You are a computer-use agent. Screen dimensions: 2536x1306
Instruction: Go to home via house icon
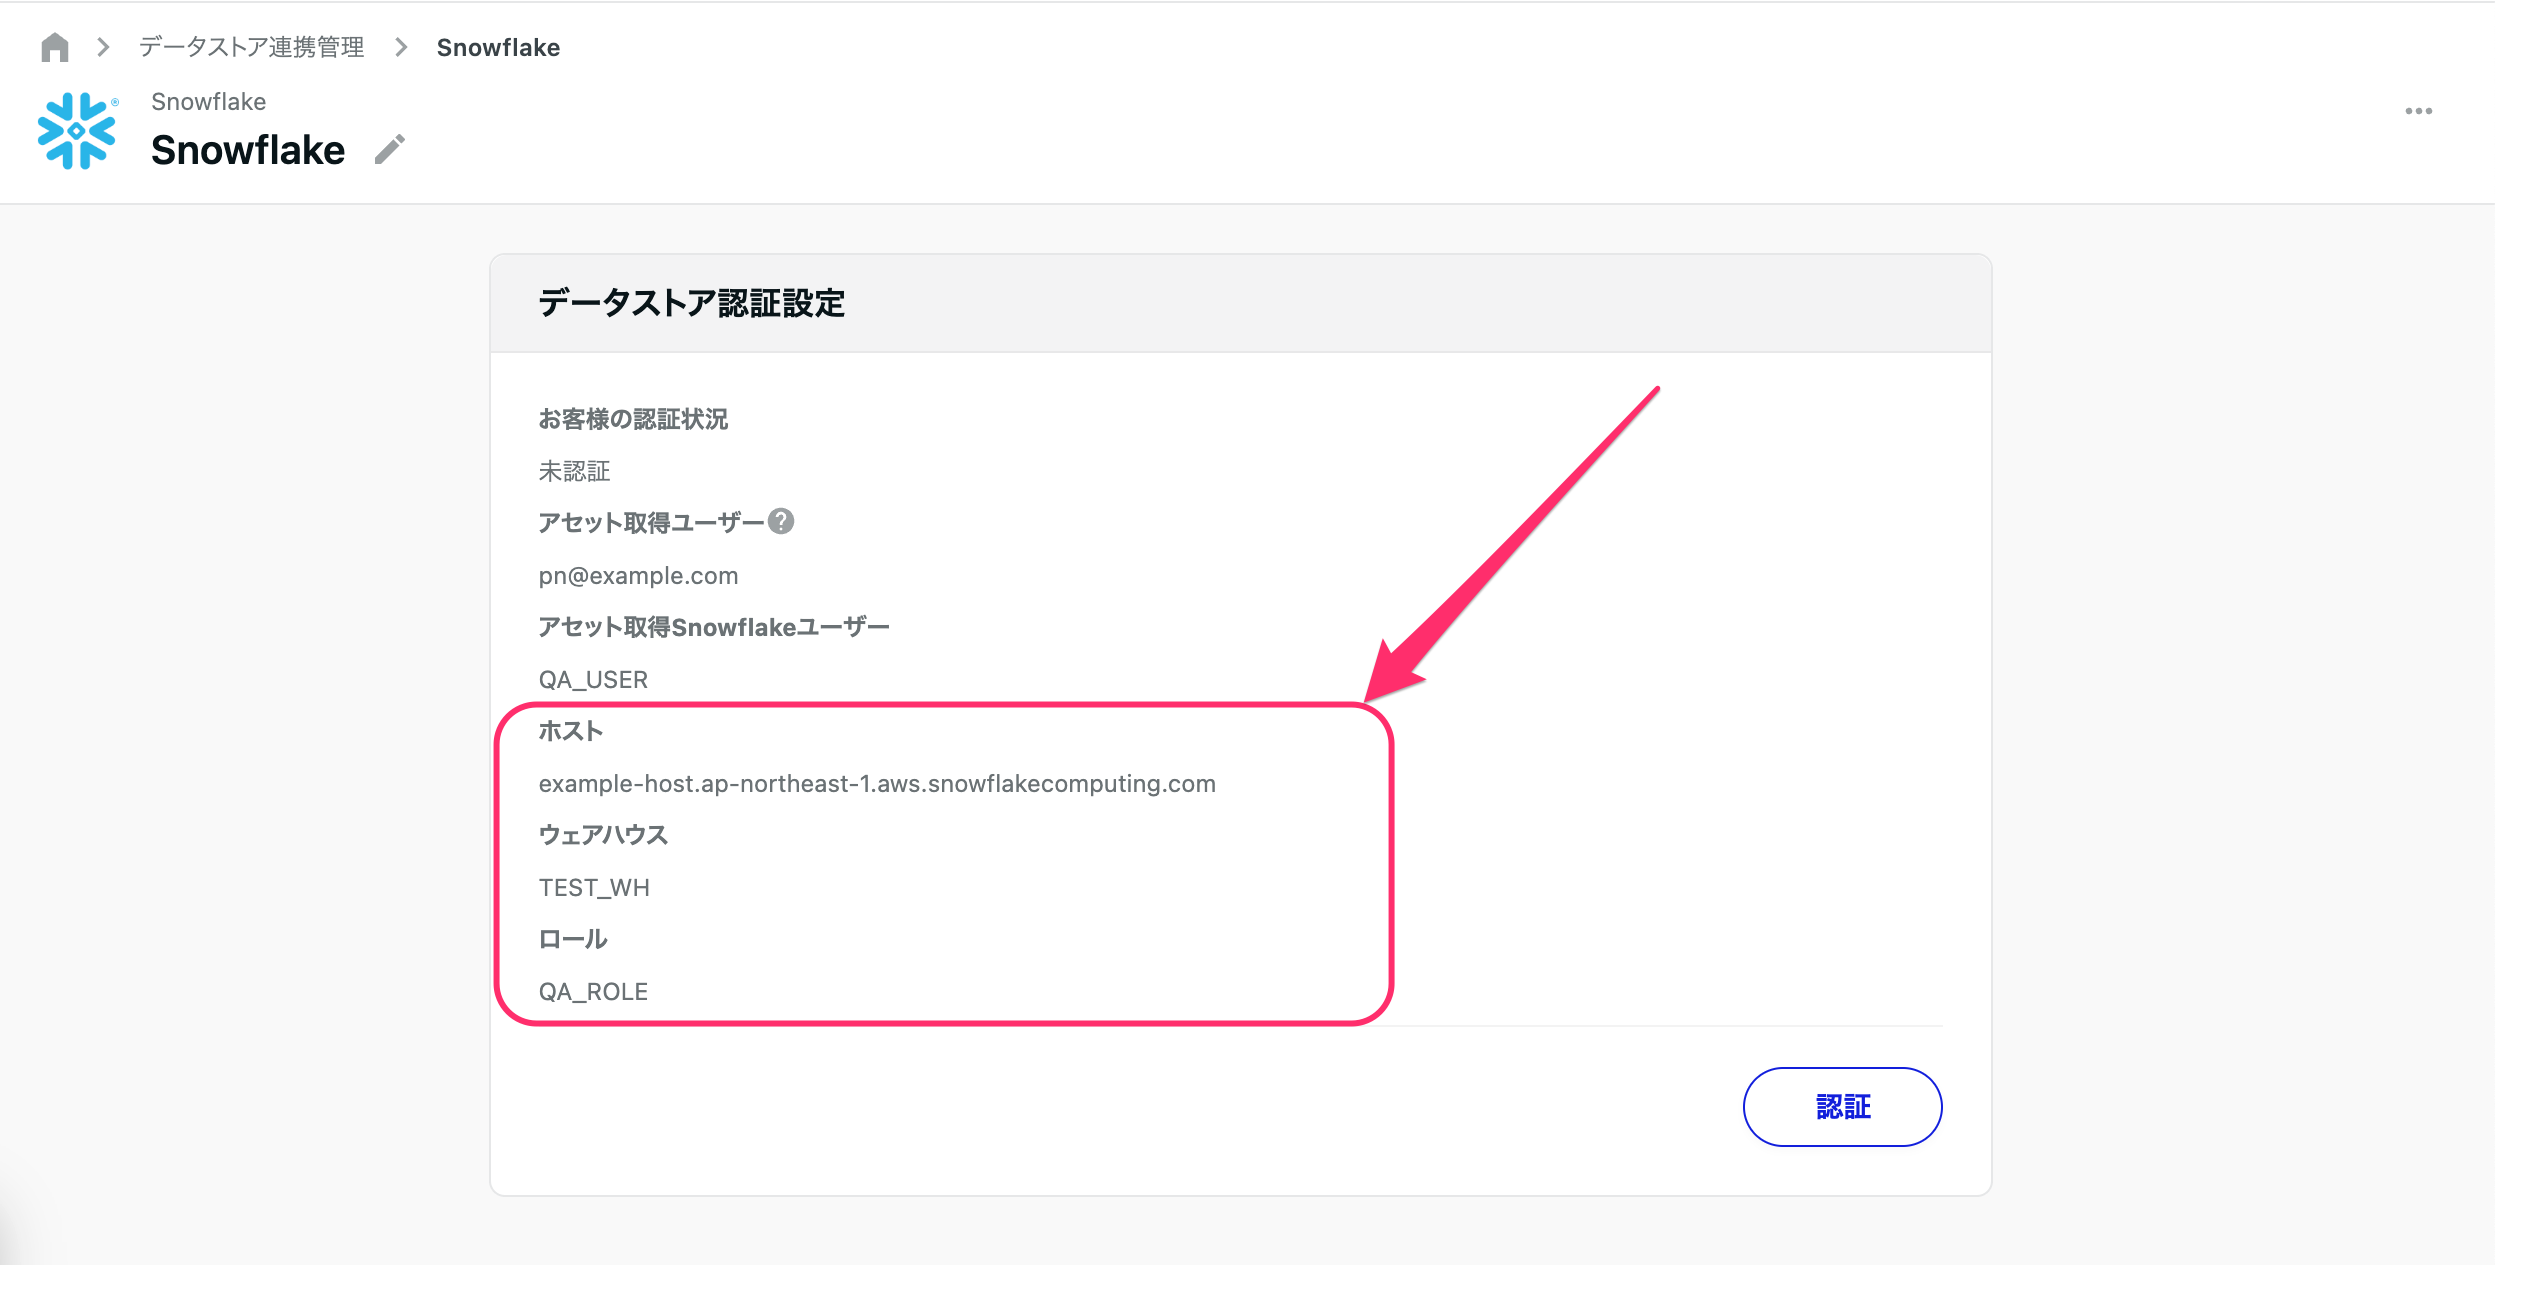pos(55,47)
